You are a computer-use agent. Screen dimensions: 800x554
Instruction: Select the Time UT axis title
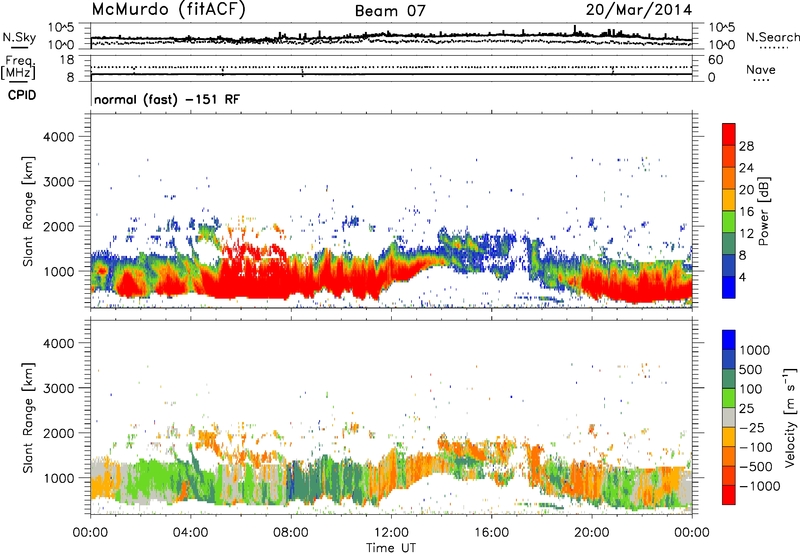point(391,548)
